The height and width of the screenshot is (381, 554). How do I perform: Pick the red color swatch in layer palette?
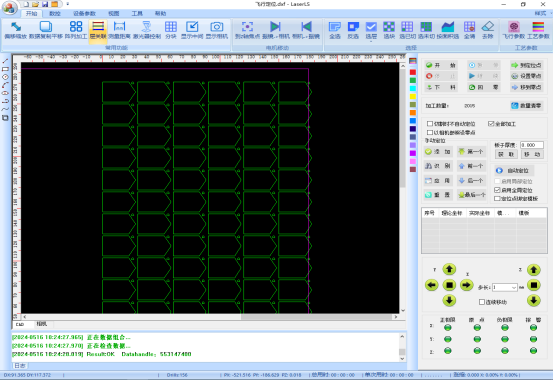[x=413, y=72]
